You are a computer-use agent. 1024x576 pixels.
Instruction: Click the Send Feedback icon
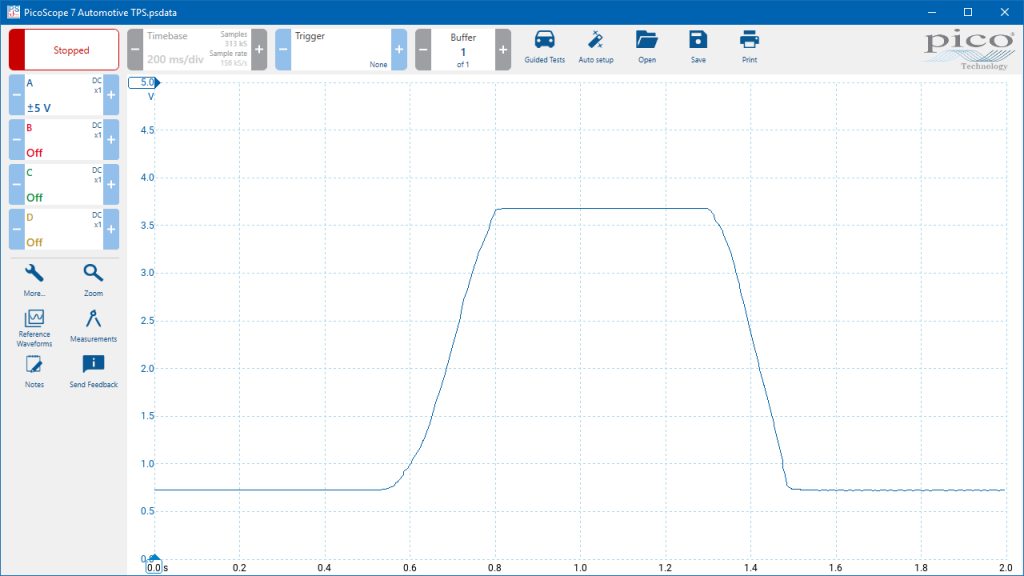pyautogui.click(x=93, y=372)
